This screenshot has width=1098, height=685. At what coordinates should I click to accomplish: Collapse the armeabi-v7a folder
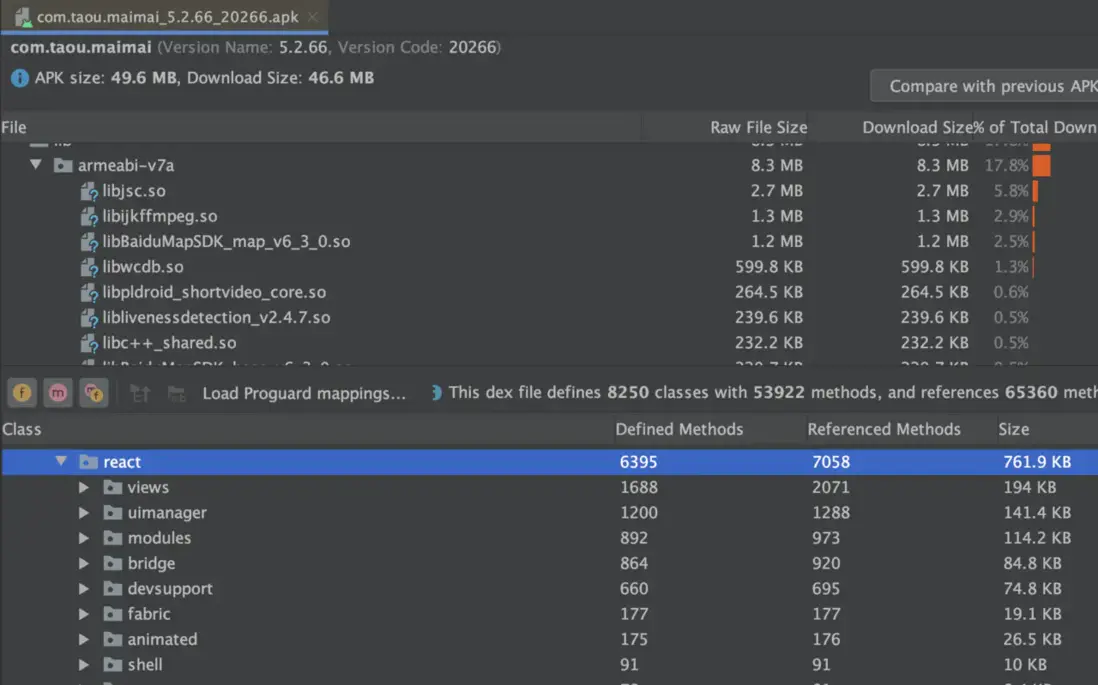(x=36, y=165)
